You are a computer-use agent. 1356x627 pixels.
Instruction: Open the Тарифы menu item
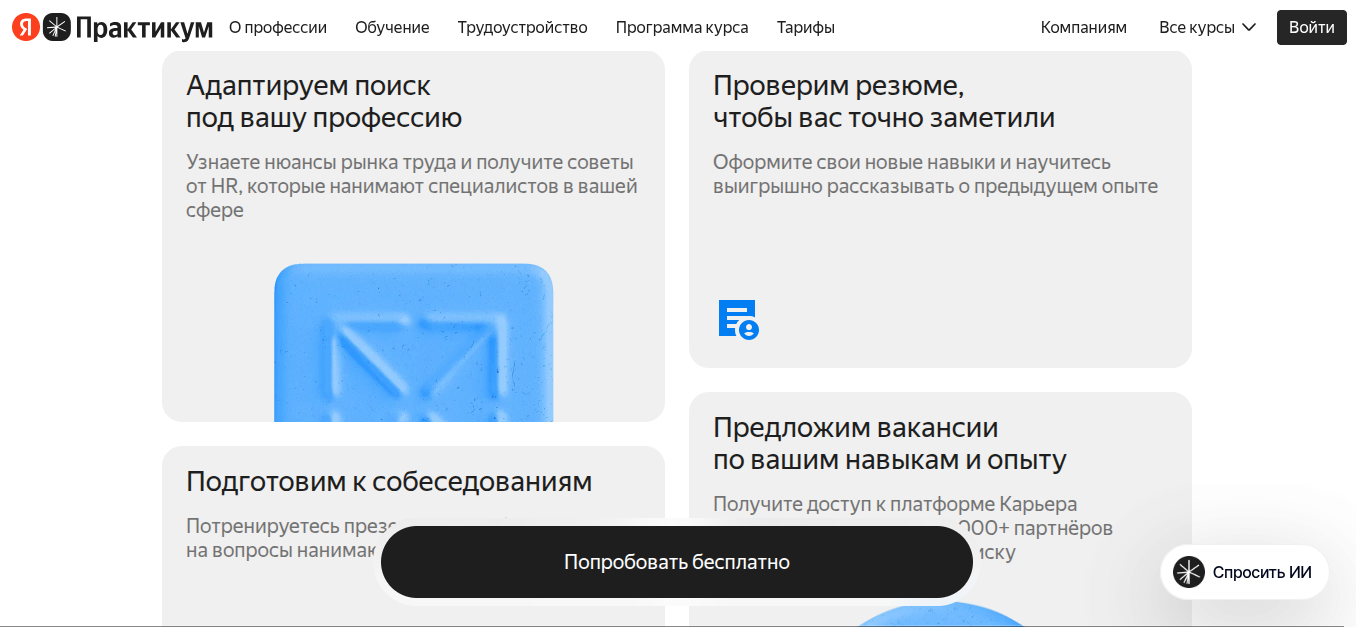[806, 27]
